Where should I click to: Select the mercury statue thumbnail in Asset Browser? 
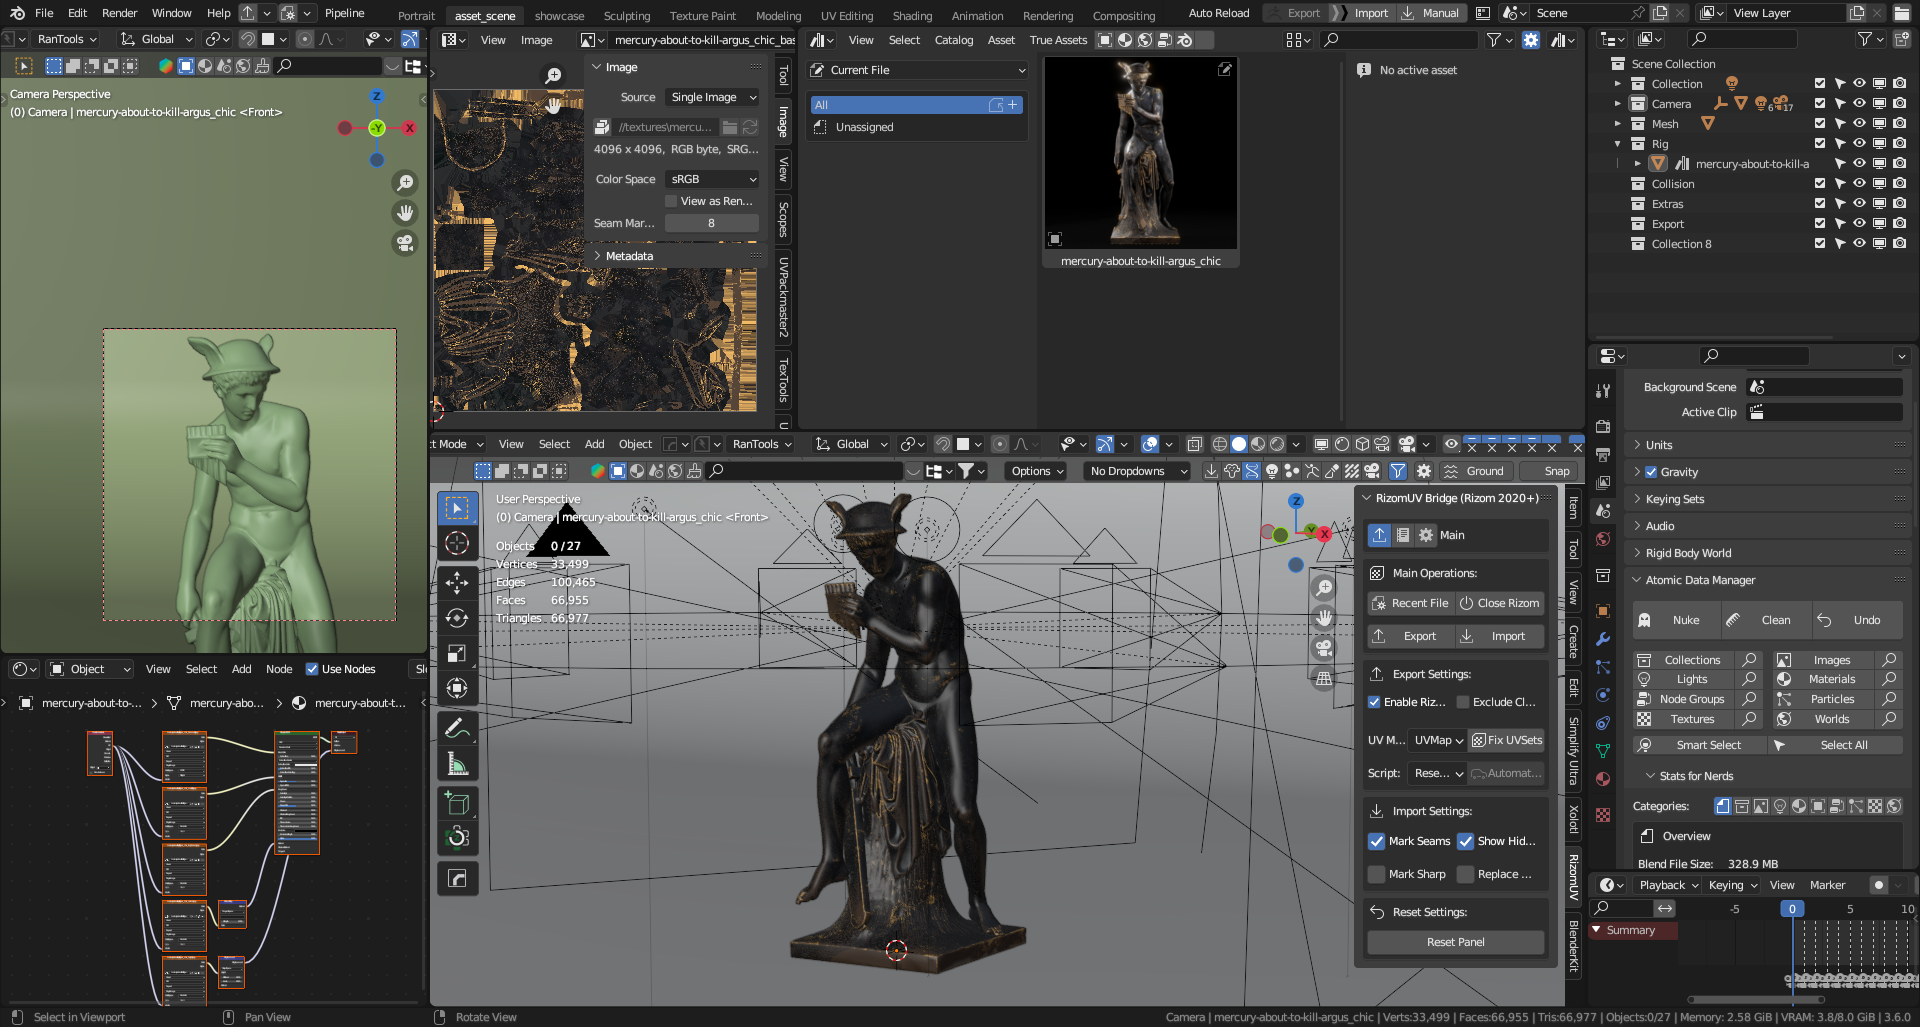pos(1140,154)
